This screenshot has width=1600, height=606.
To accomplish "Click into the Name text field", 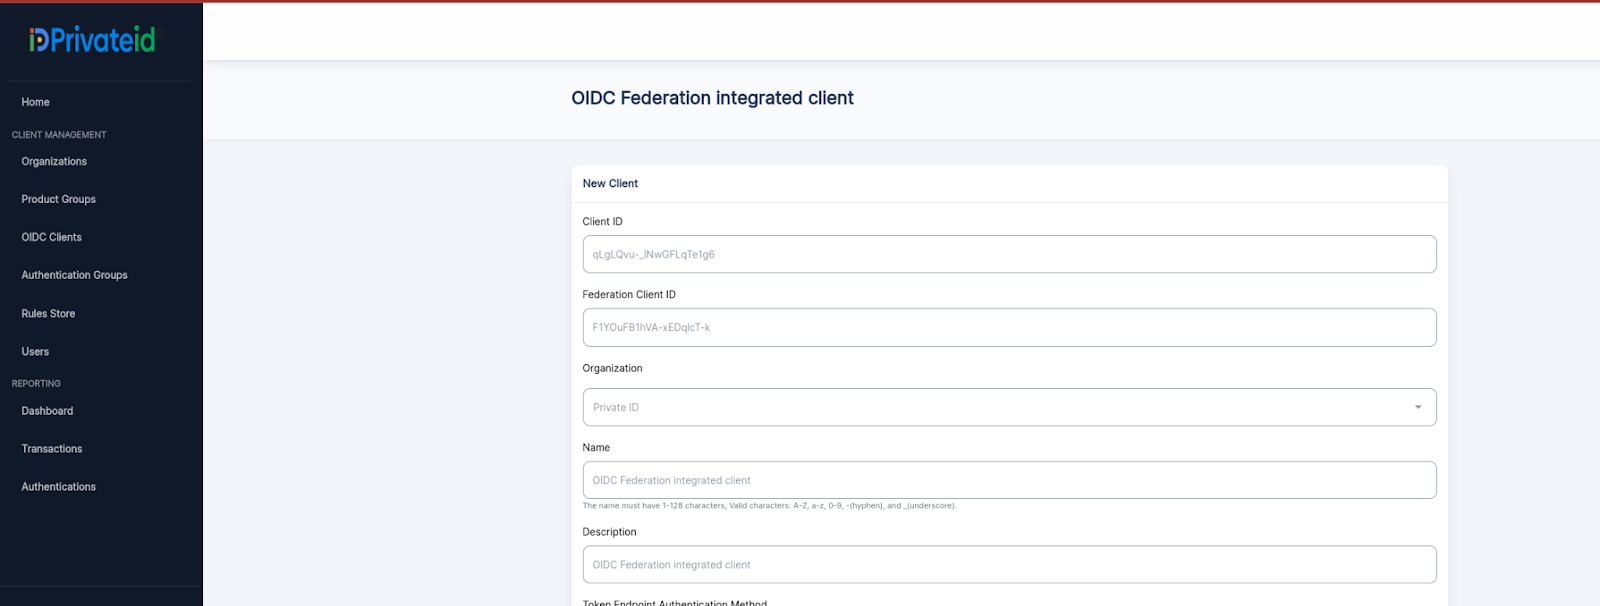I will (1009, 481).
